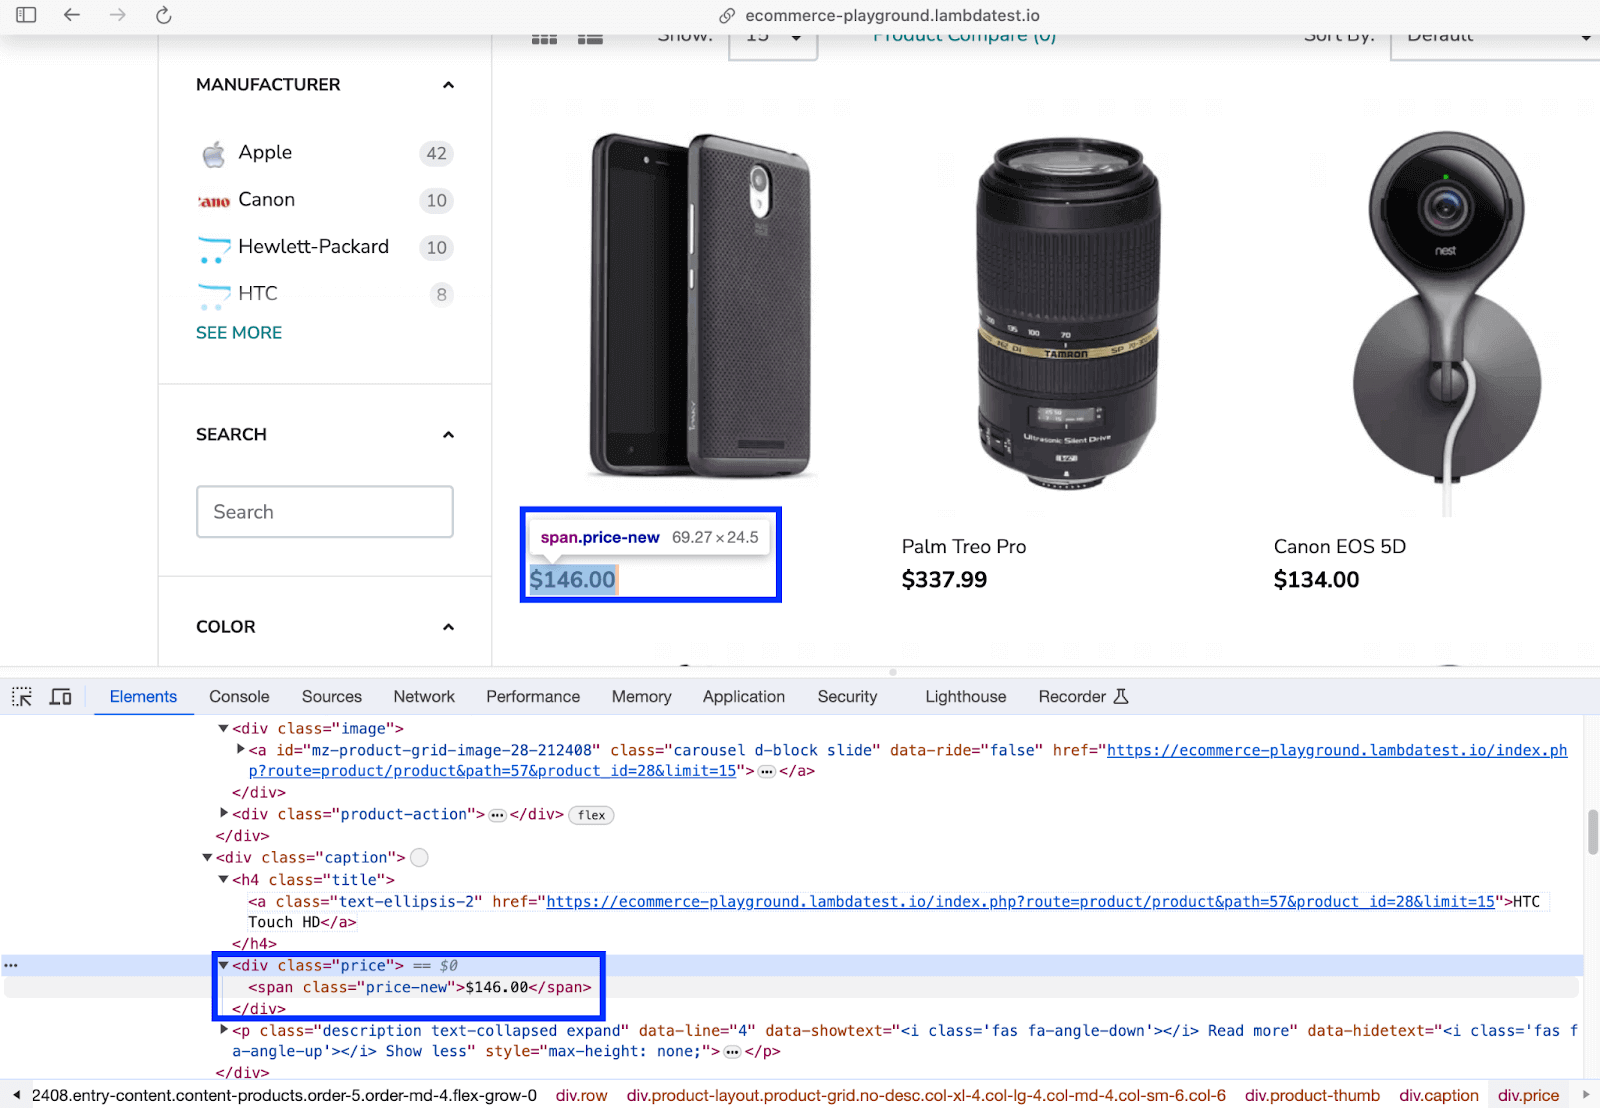Collapse the Manufacturer filter section
Screen dimensions: 1600x1108
click(448, 85)
